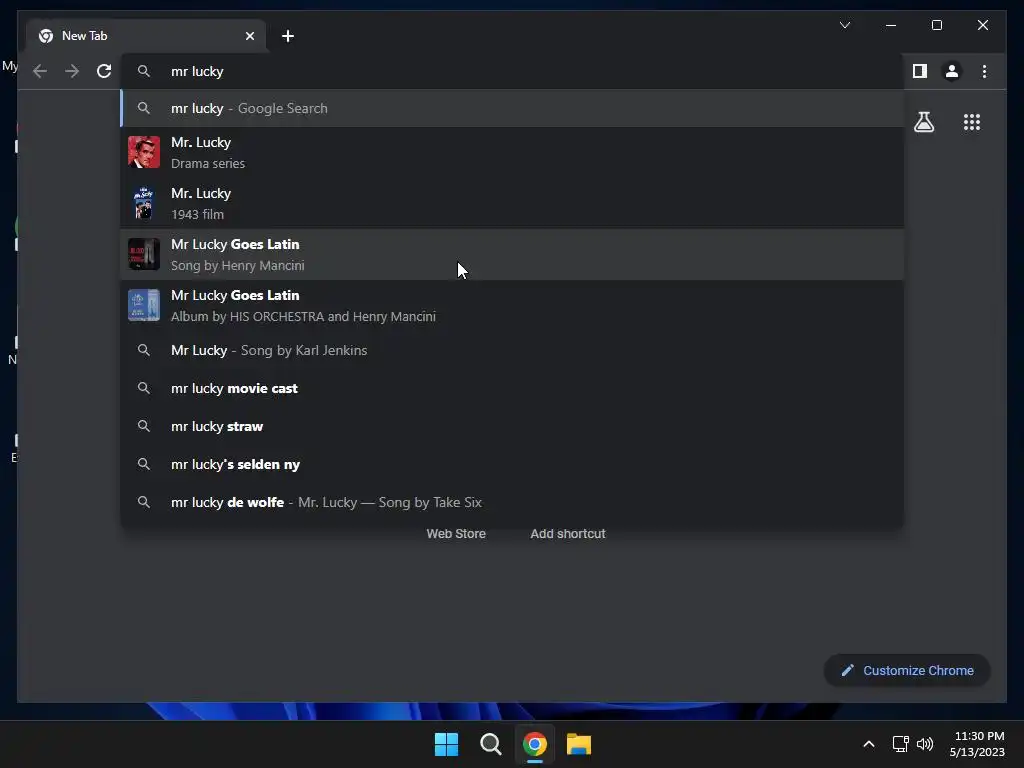The height and width of the screenshot is (768, 1024).
Task: Click the forward navigation arrow
Action: [x=72, y=71]
